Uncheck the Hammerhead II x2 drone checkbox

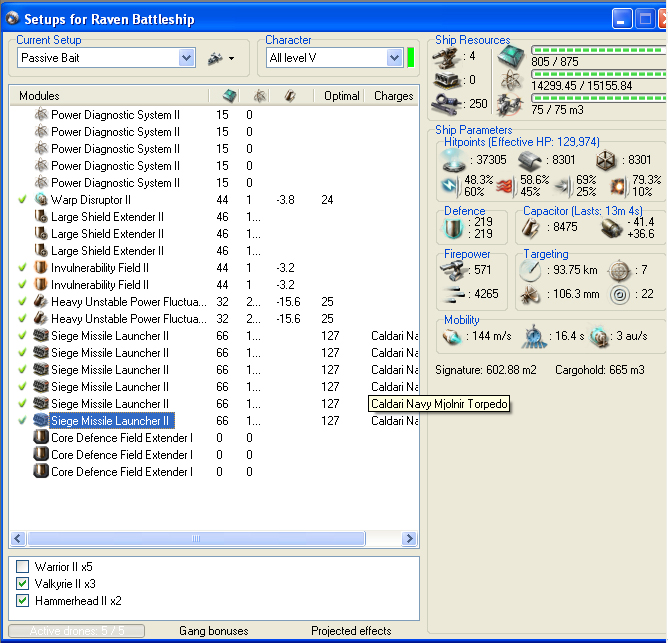(23, 600)
